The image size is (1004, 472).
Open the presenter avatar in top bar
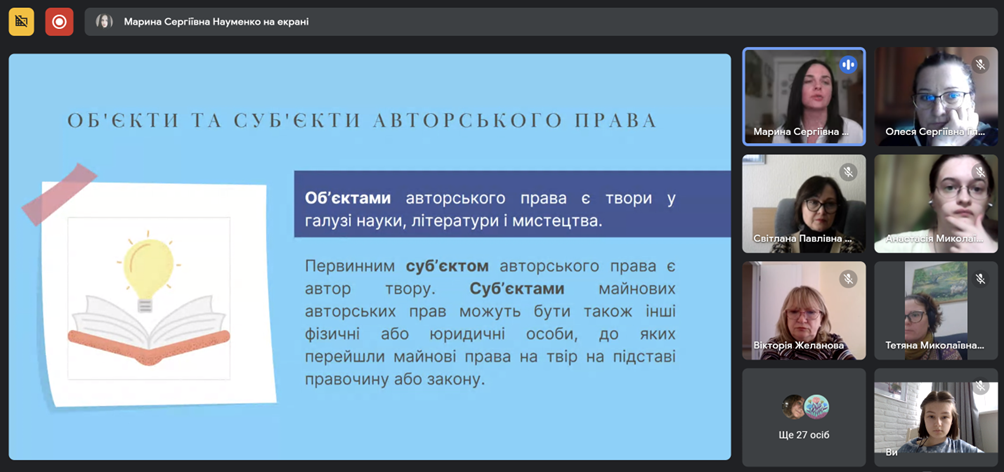coord(104,21)
